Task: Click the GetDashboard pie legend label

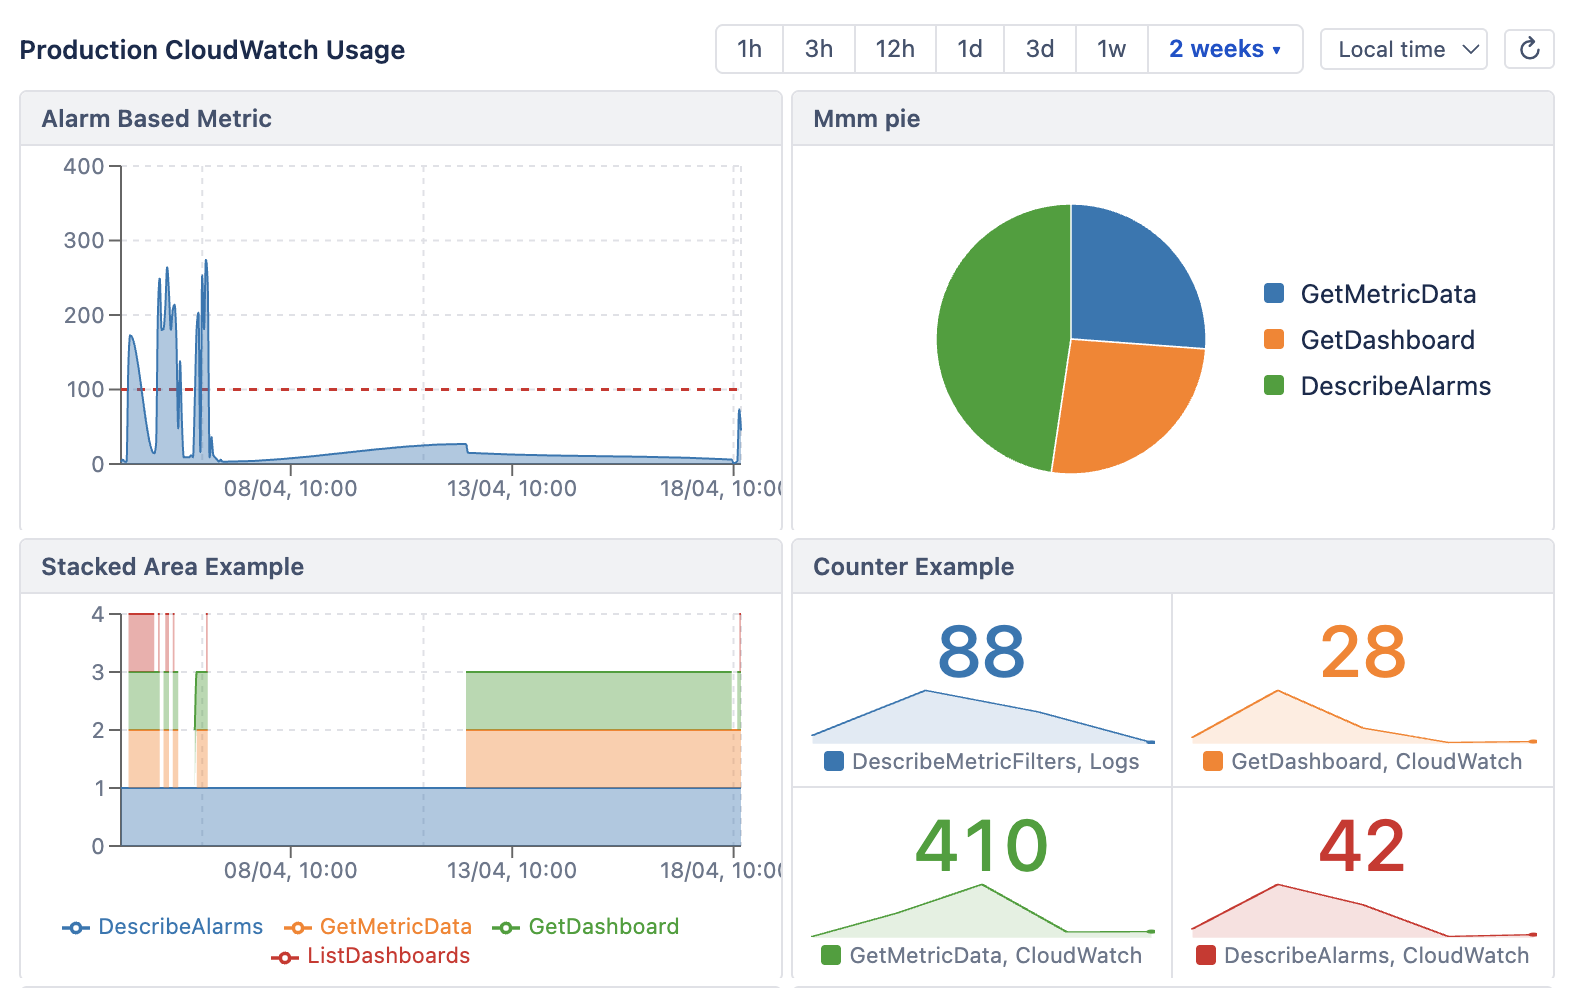Action: 1387,340
